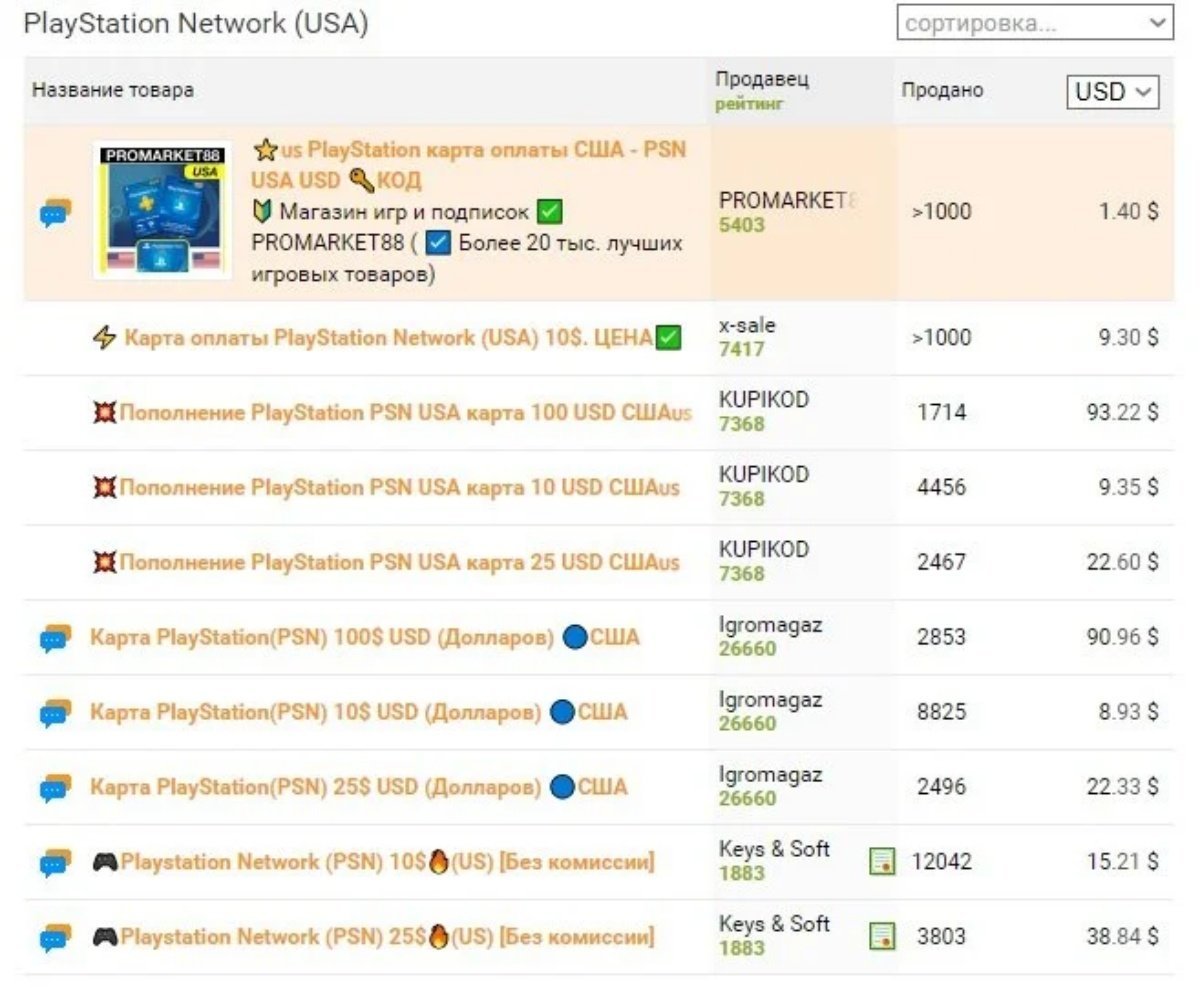Click the price 9.35 $

[1129, 487]
